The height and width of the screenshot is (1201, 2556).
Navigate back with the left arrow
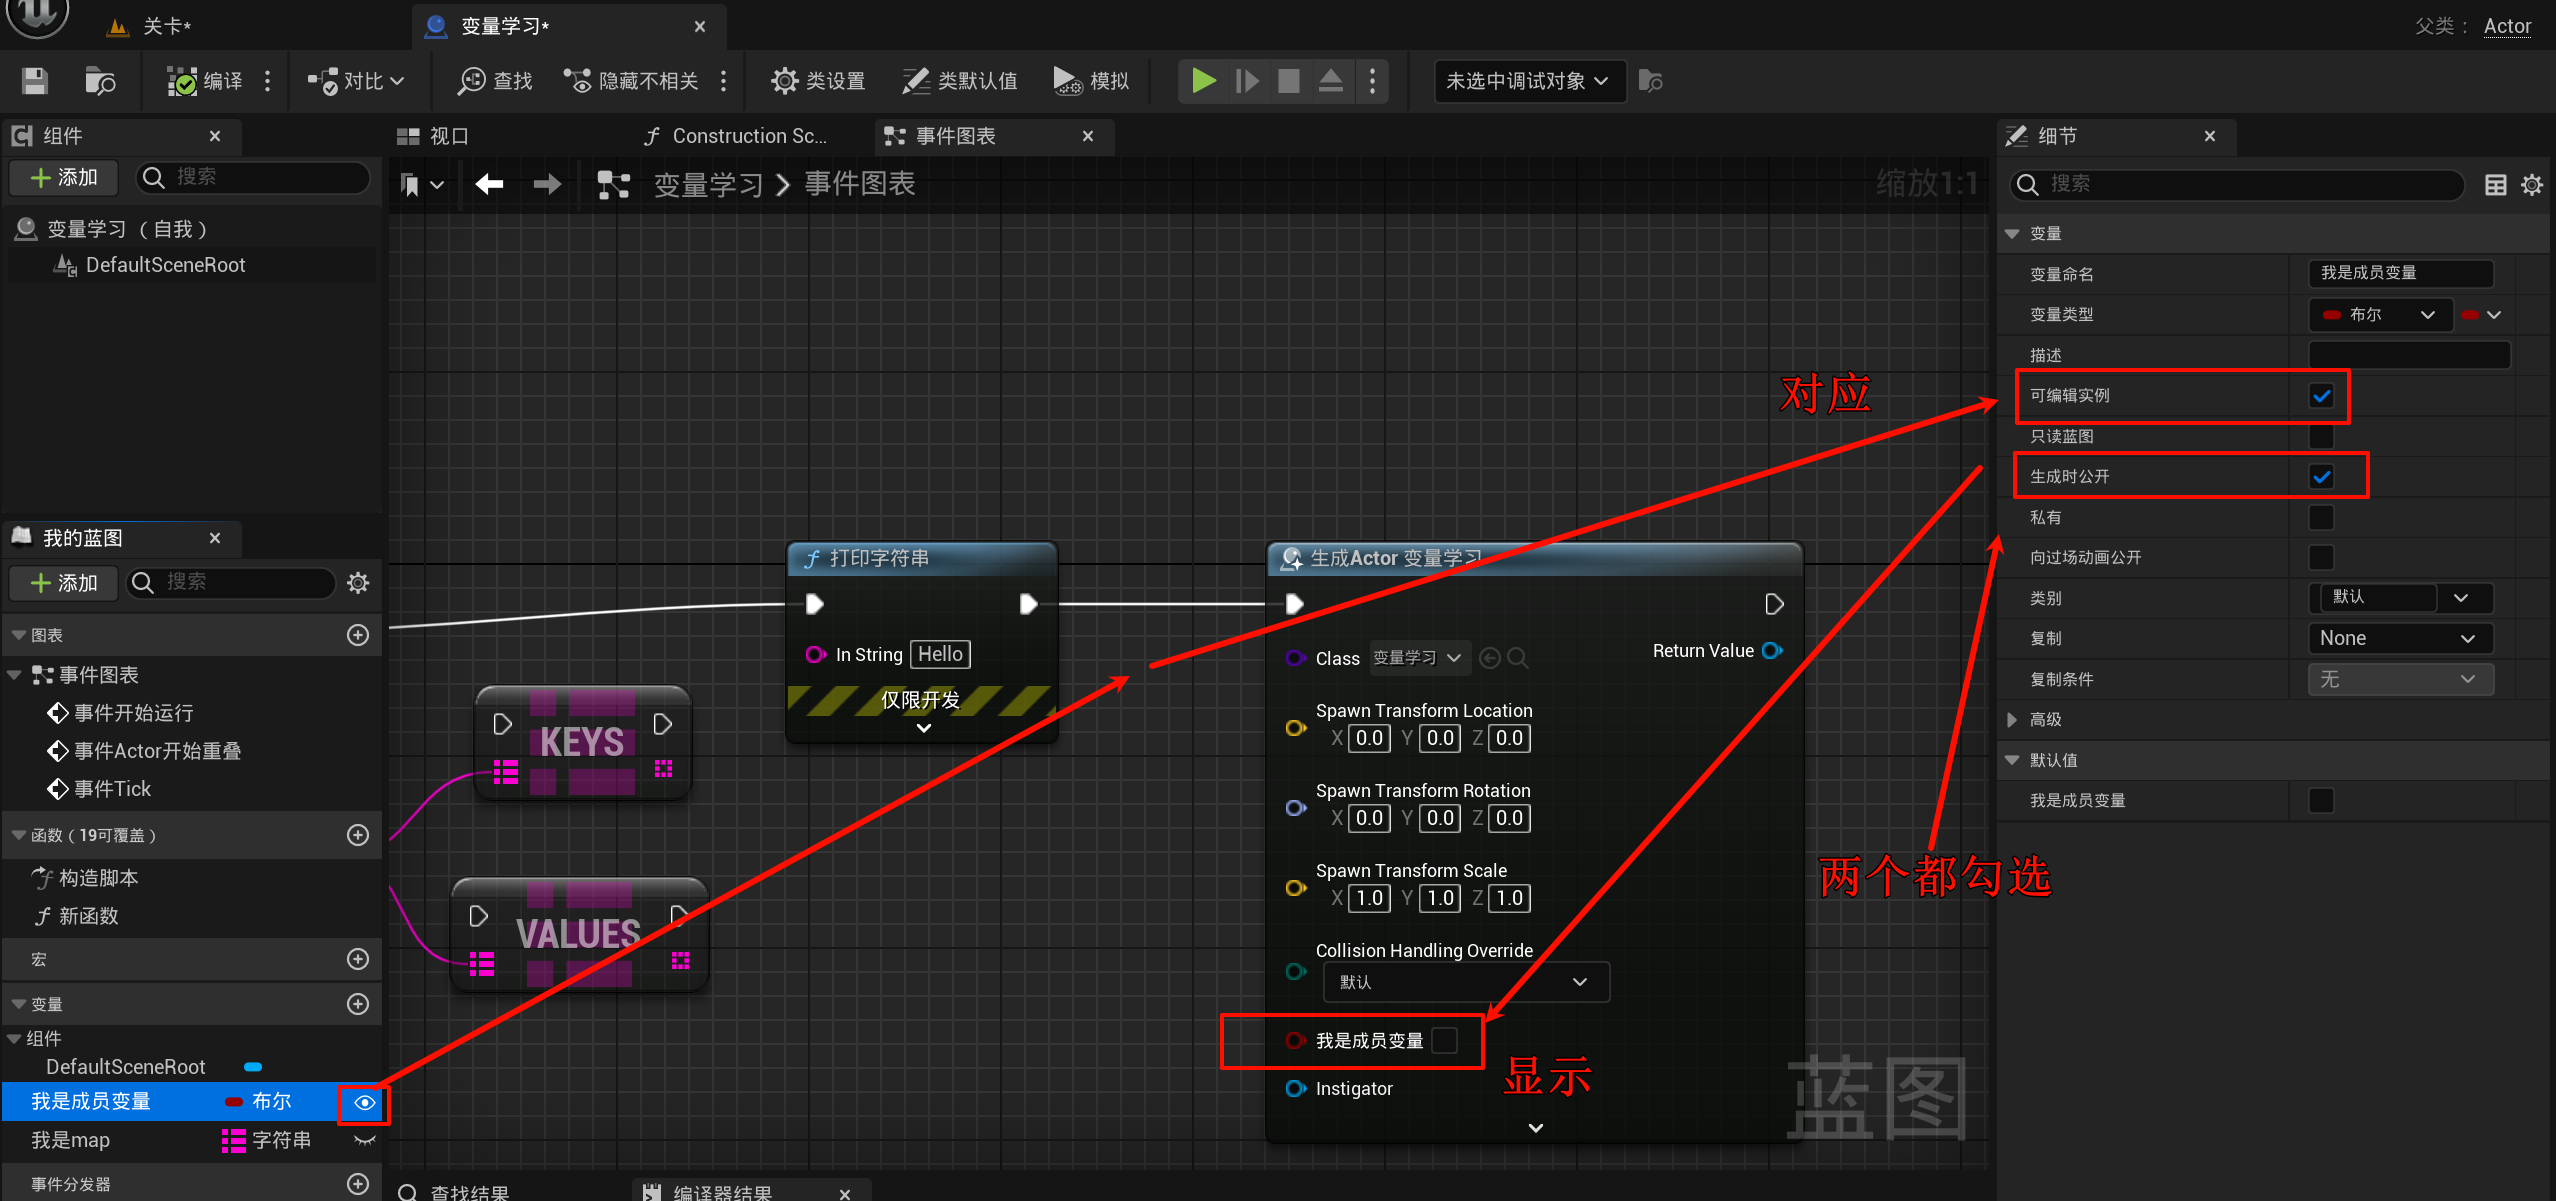(489, 184)
